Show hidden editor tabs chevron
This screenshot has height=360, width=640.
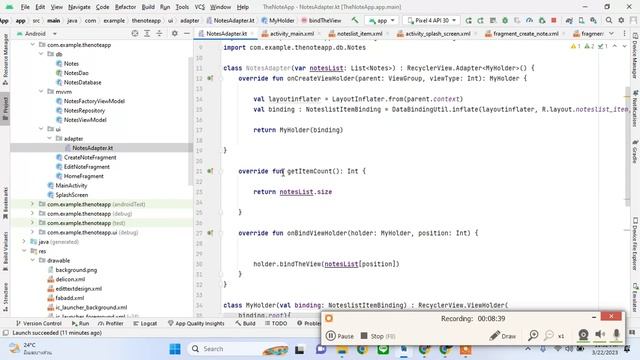611,33
